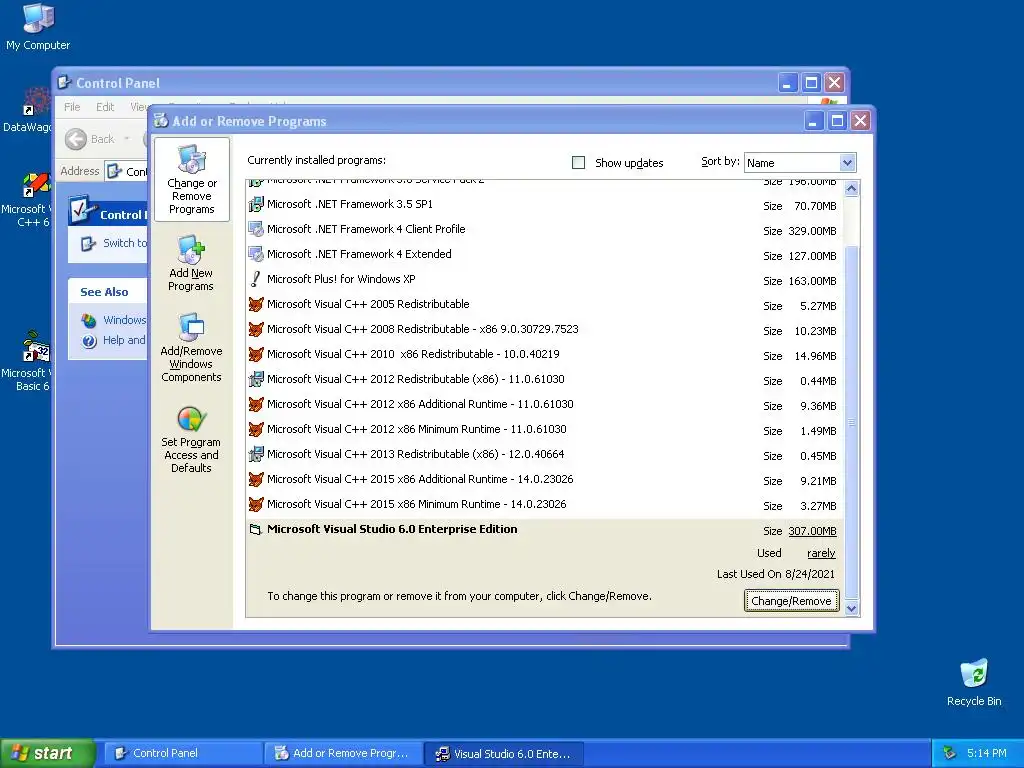Select Visual C++ 2015 x86 Minimum Runtime entry
Image resolution: width=1024 pixels, height=768 pixels.
point(545,504)
